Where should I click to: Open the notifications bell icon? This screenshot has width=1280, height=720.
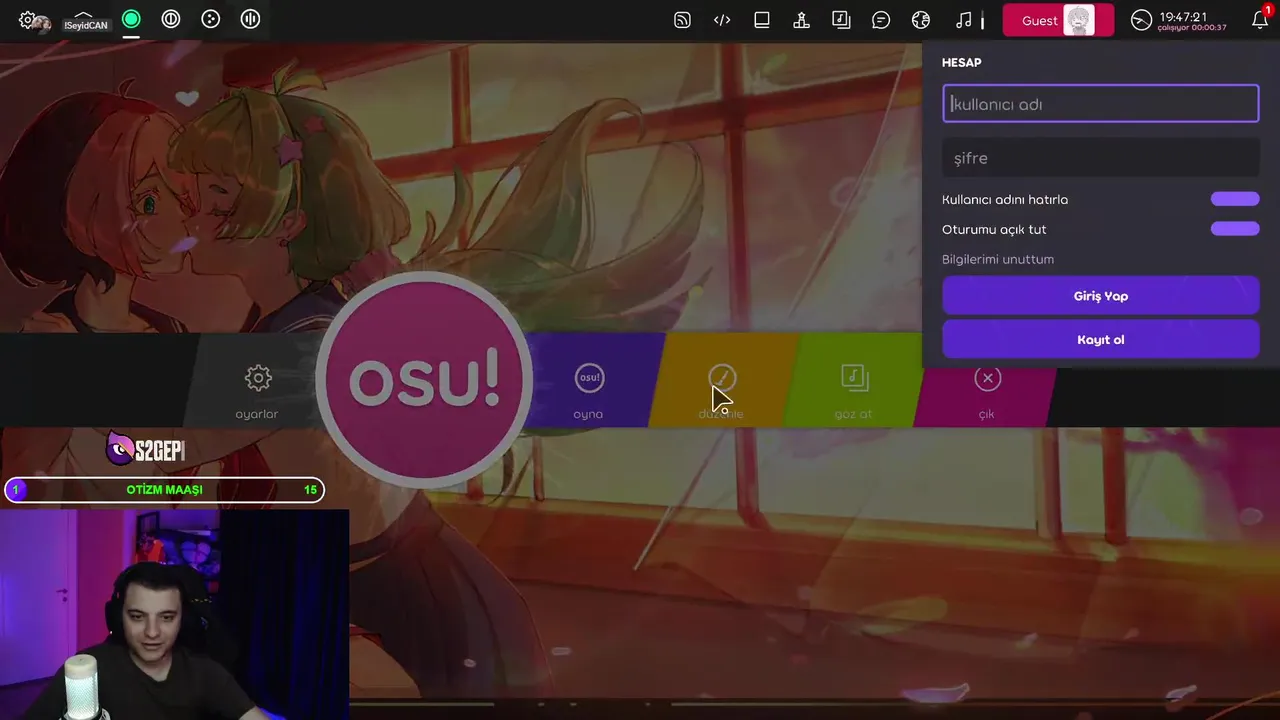(1260, 20)
